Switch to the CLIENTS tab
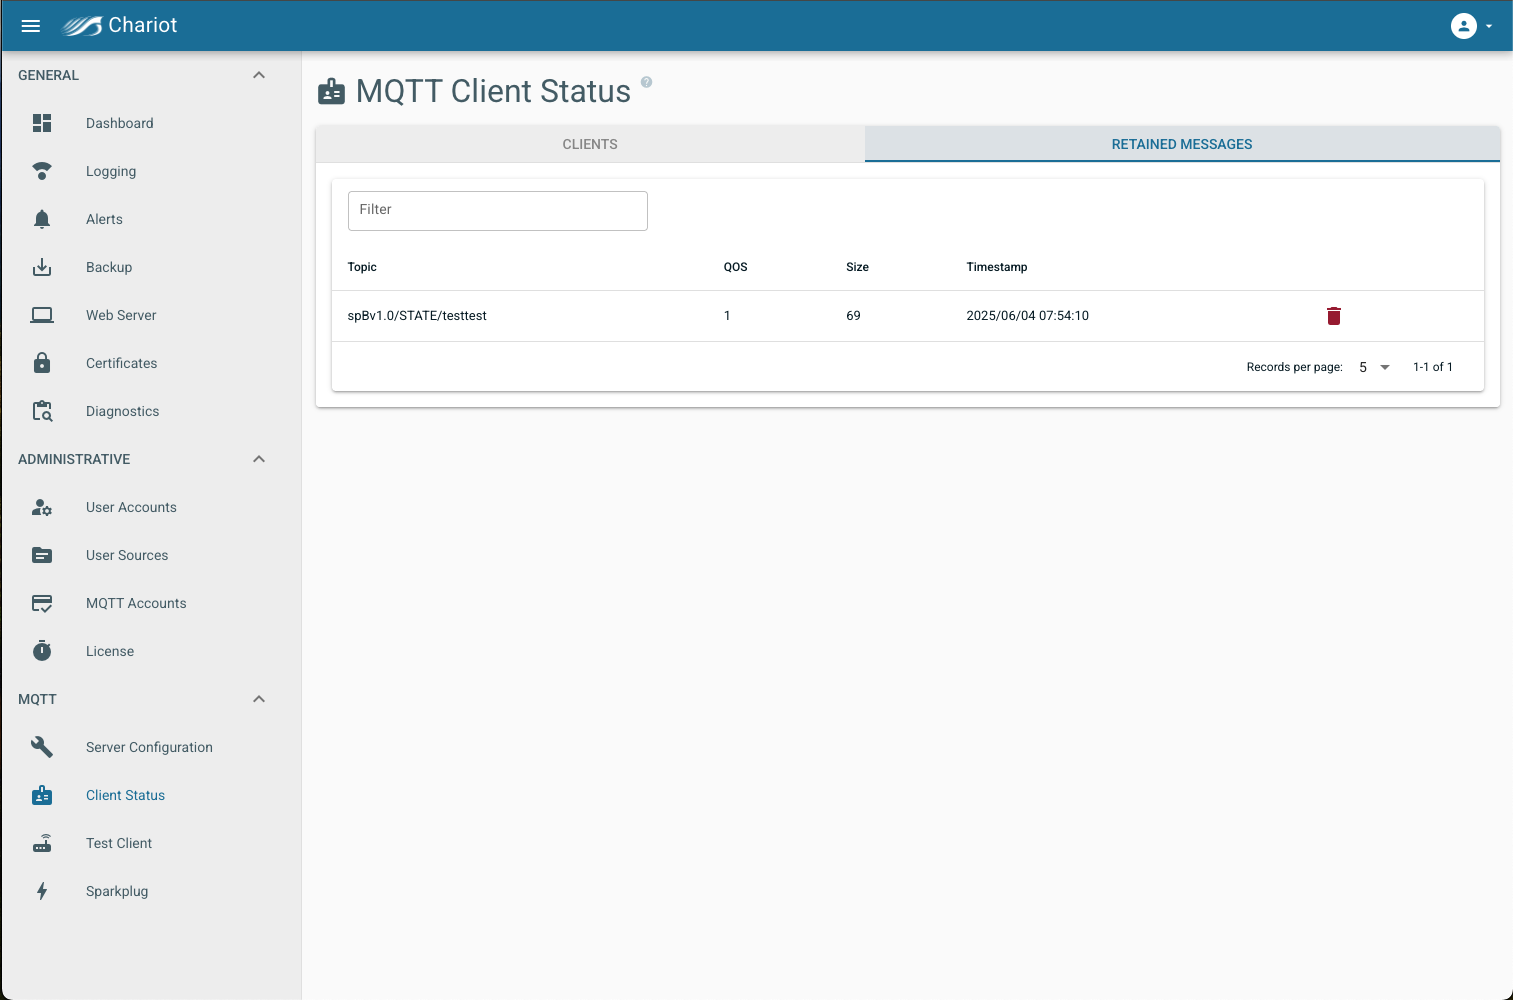Screen dimensions: 1513x1000 click(590, 144)
